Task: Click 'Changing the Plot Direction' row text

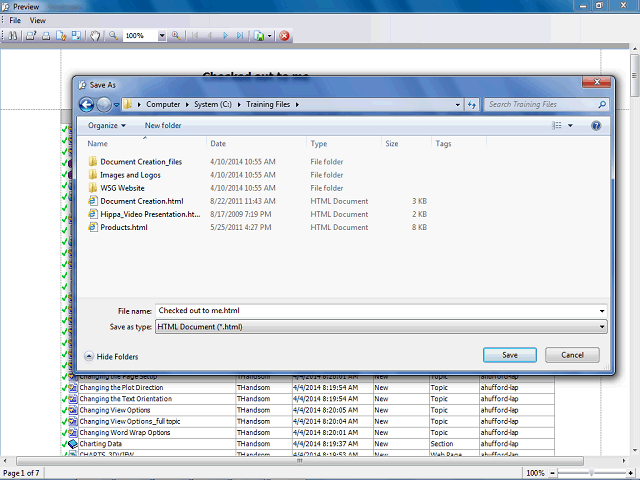Action: [121, 387]
